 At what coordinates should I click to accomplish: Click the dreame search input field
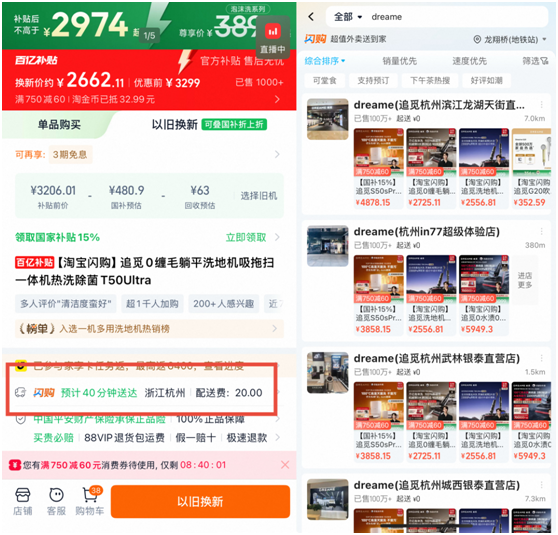456,17
